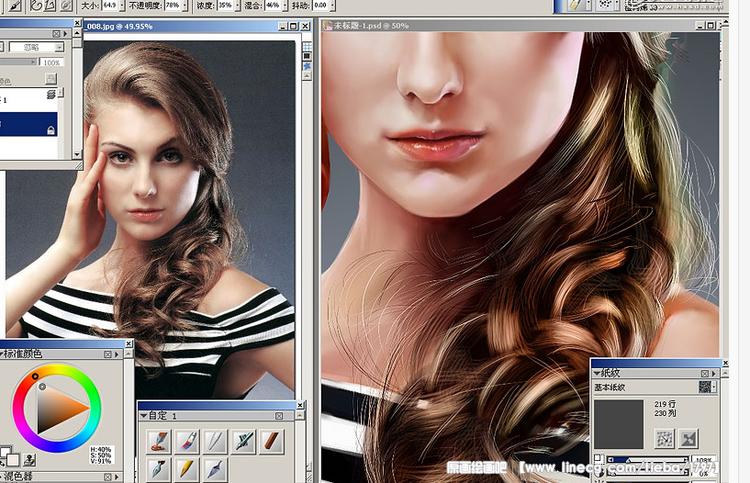Screen dimensions: 750x483
Task: Click the layers panel vertical scrollbar down arrow
Action: point(77,154)
